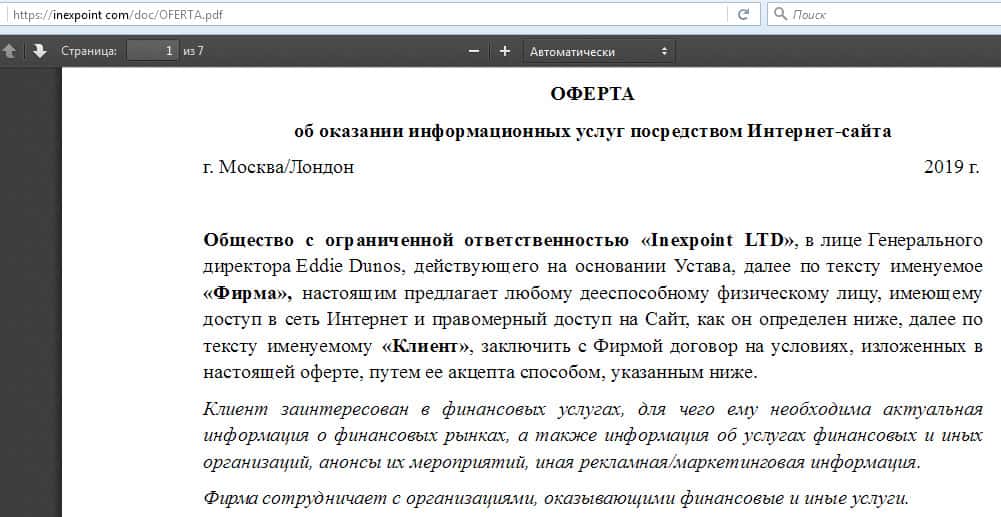Click the bold word «Фирма»
This screenshot has height=517, width=1001.
247,294
